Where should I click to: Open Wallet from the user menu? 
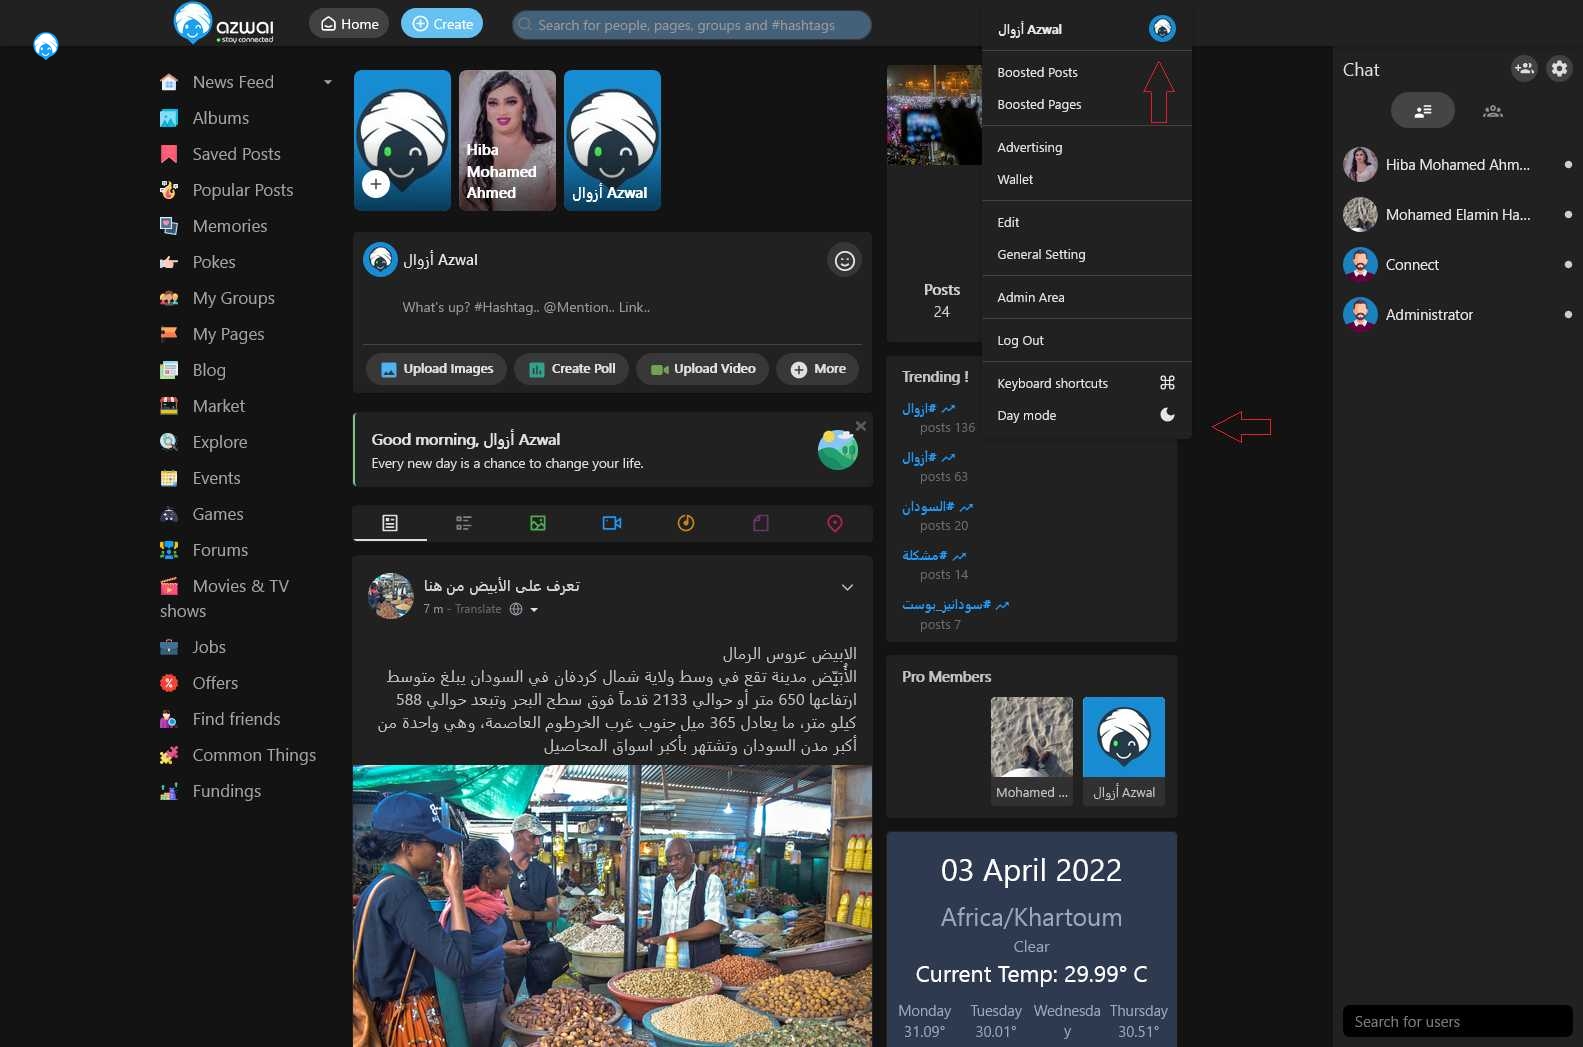1015,180
